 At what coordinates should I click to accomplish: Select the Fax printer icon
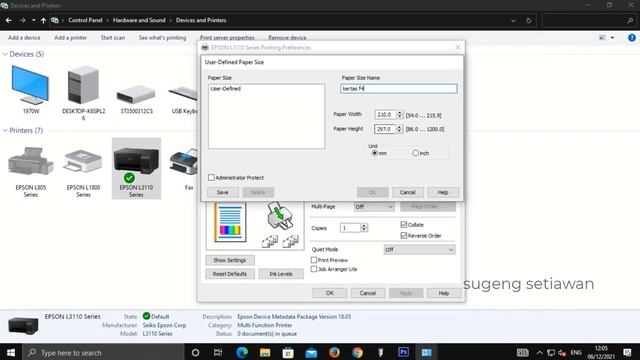(x=184, y=162)
